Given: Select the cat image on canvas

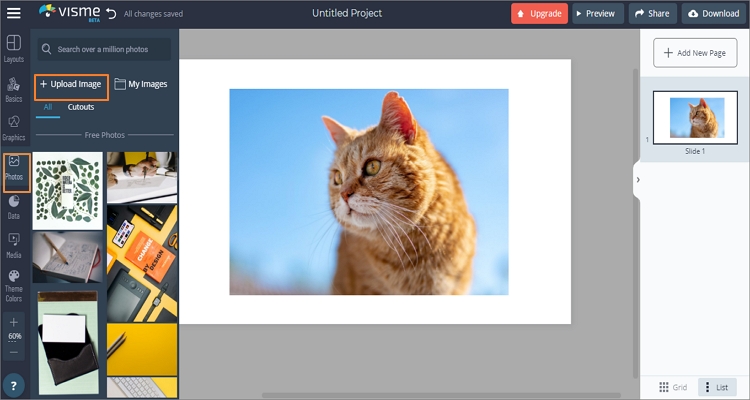Looking at the screenshot, I should (369, 192).
